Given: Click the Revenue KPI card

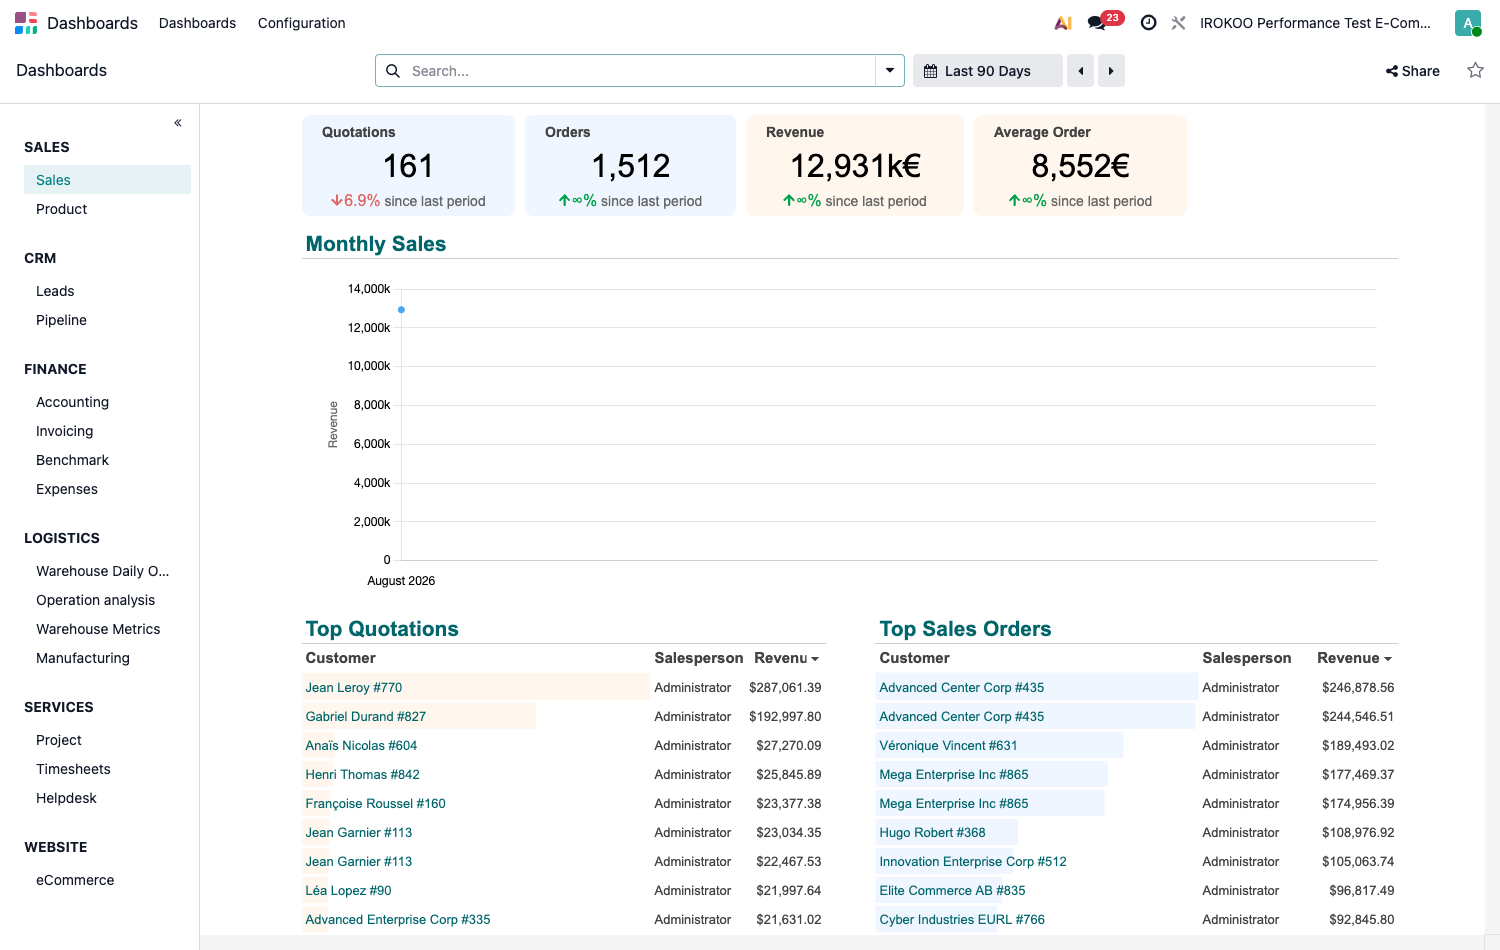Looking at the screenshot, I should (855, 165).
